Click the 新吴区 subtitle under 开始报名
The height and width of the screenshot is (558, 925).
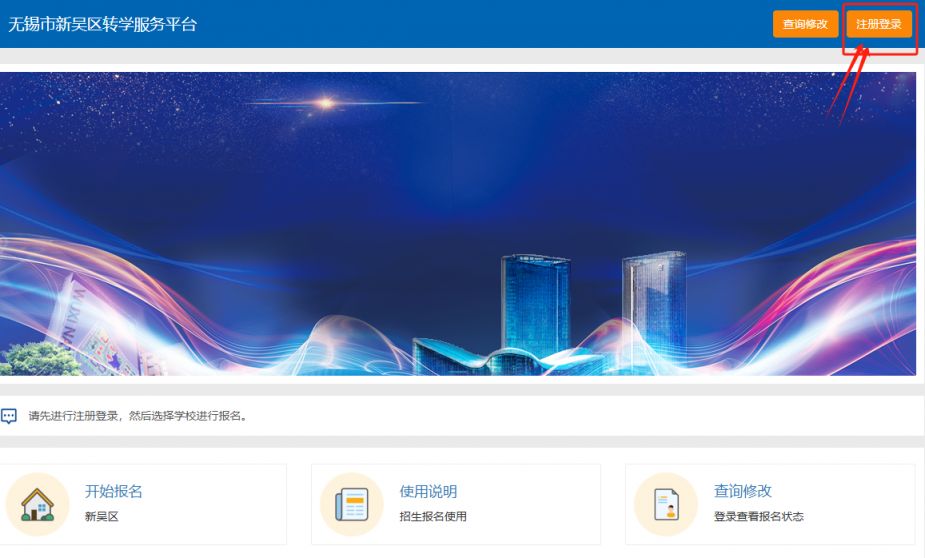click(101, 517)
